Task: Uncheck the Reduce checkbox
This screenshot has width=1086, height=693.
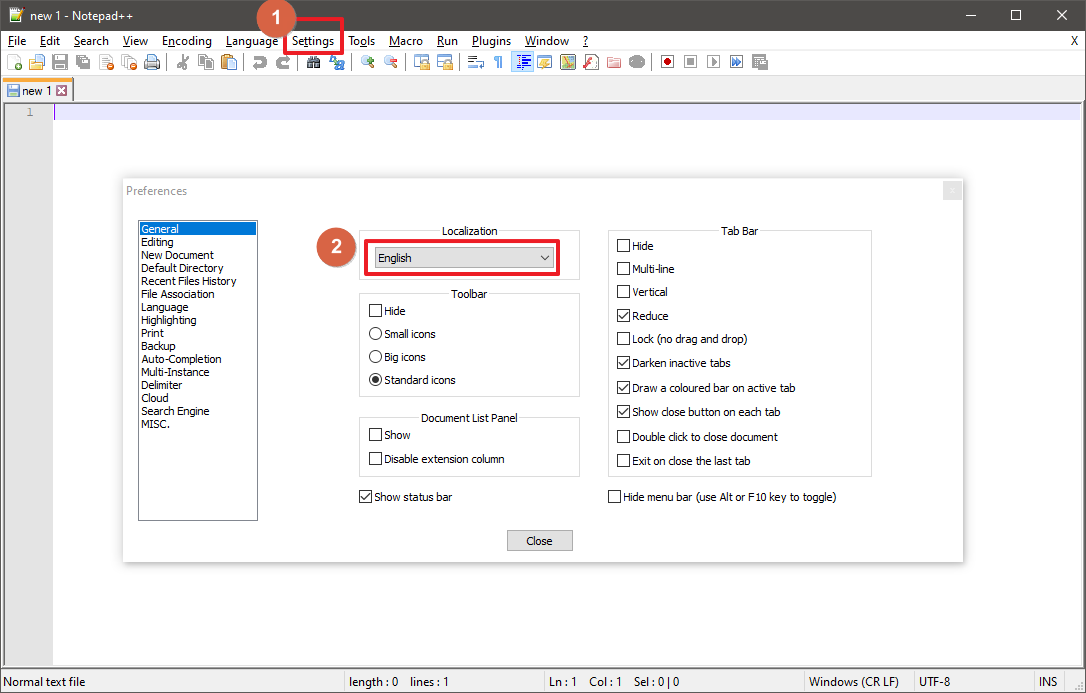Action: click(x=623, y=316)
